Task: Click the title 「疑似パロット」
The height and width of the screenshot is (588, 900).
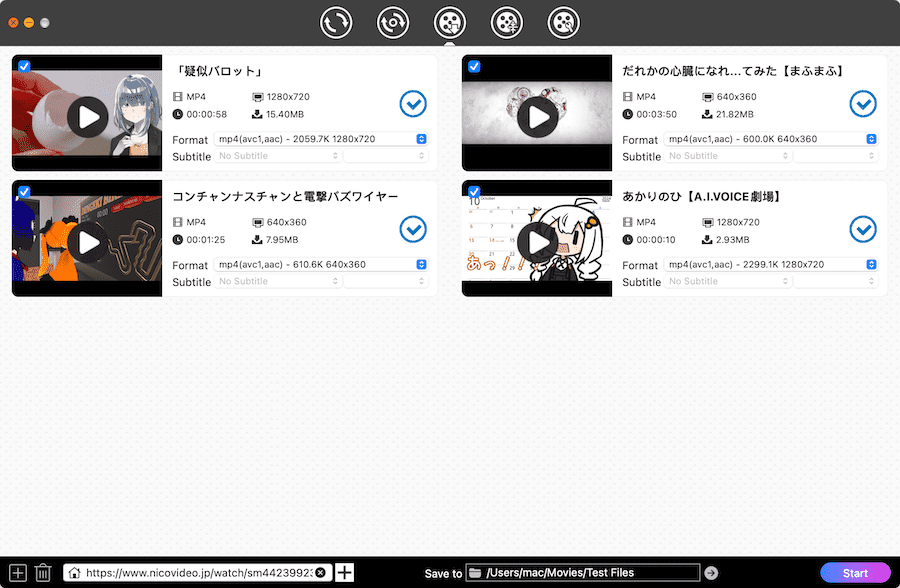Action: tap(218, 71)
